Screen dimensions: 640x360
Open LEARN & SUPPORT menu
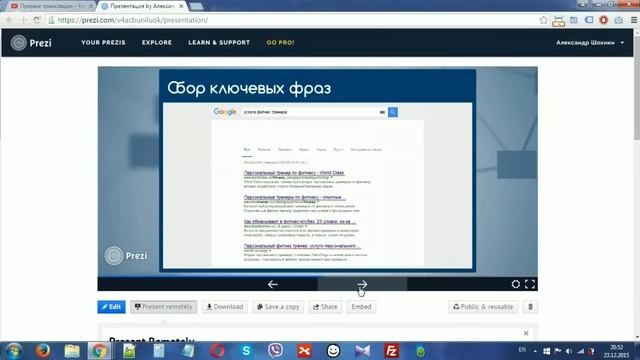coord(219,42)
